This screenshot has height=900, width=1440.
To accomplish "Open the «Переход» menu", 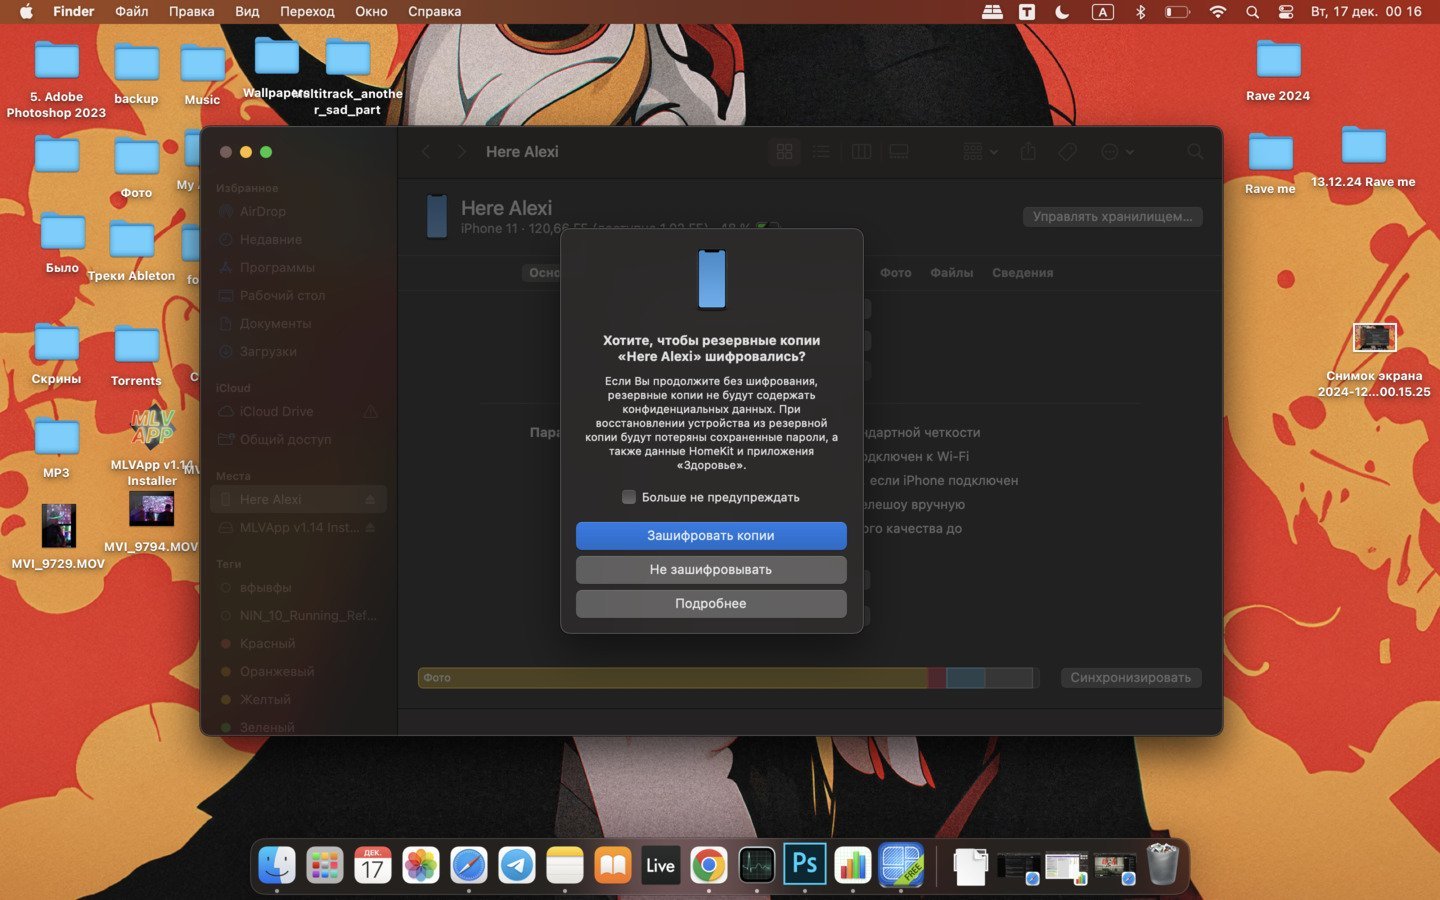I will 307,12.
